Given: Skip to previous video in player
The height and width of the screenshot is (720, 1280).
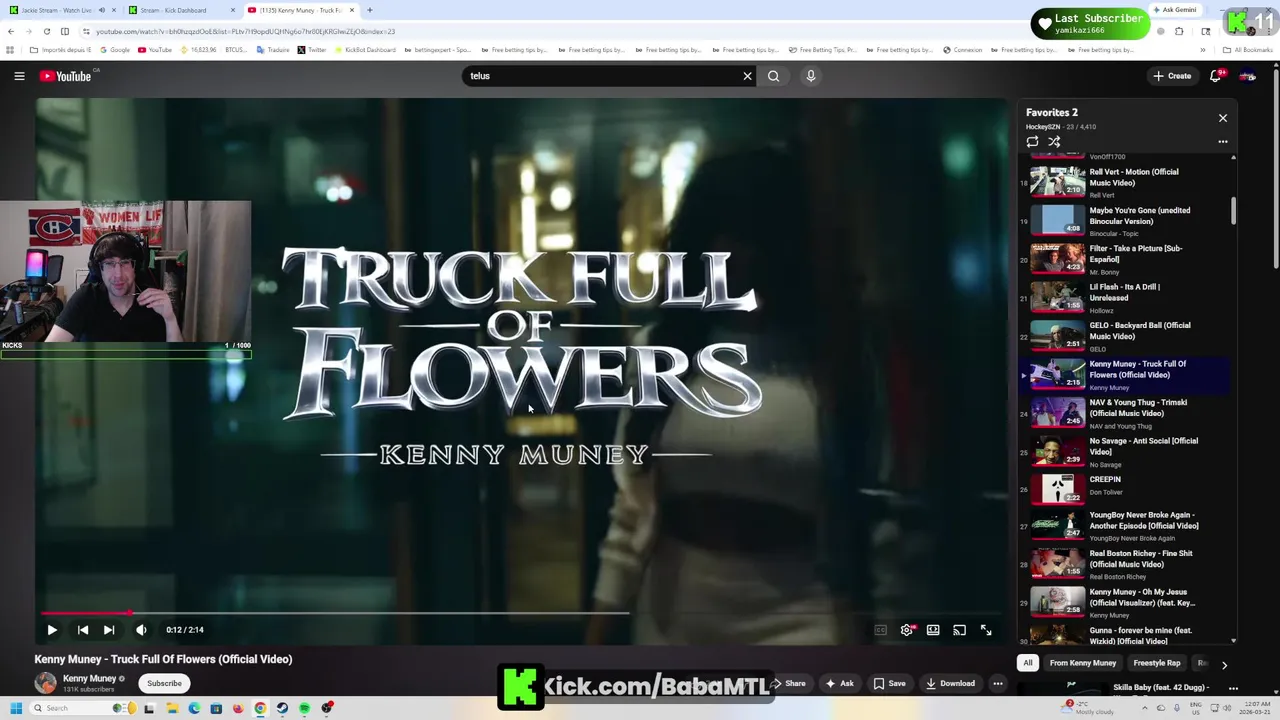Looking at the screenshot, I should click(83, 630).
